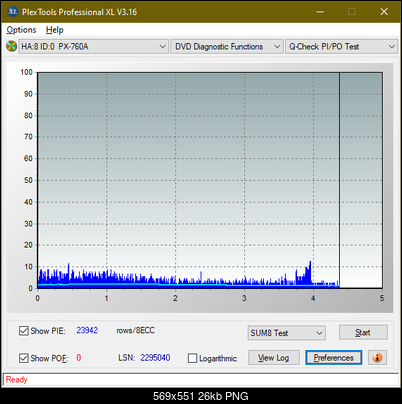
Task: Open the orange info icon button
Action: click(x=377, y=358)
